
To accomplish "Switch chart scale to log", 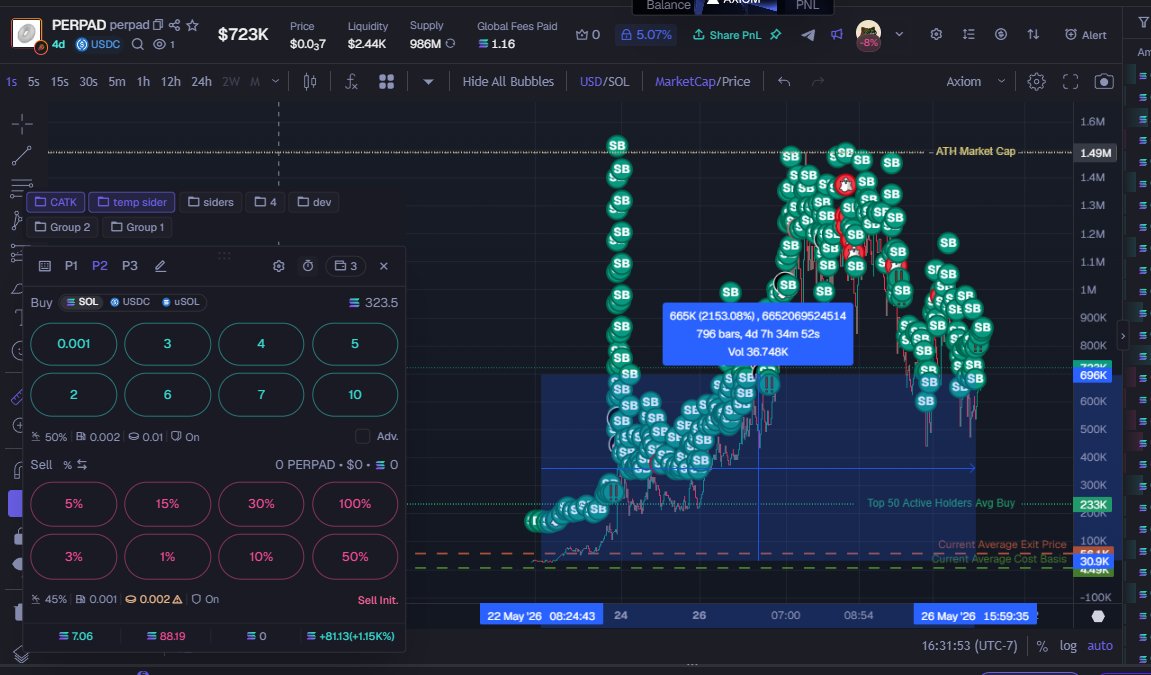I will click(x=1068, y=646).
